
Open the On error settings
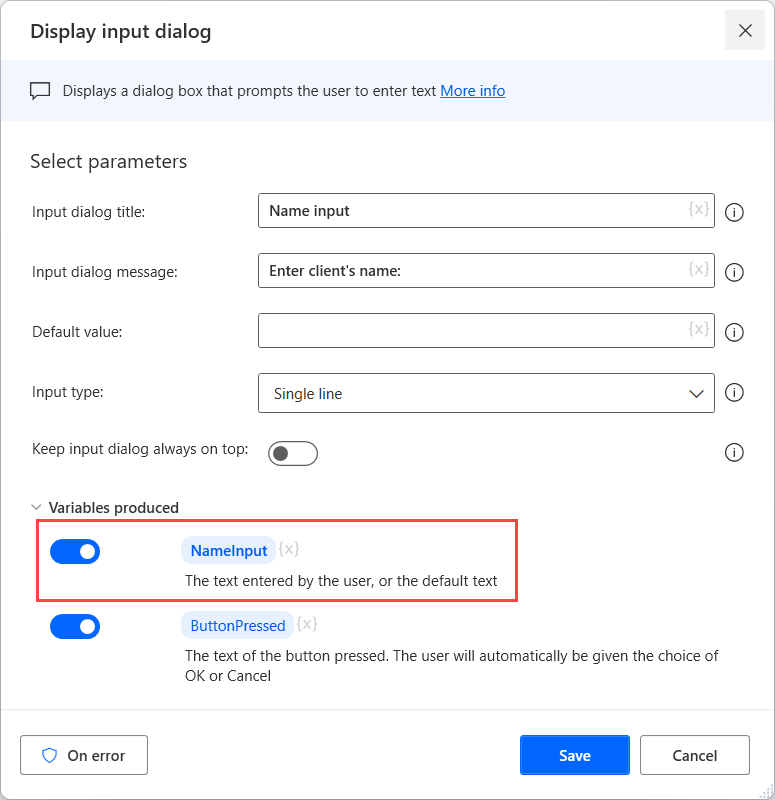(x=83, y=755)
